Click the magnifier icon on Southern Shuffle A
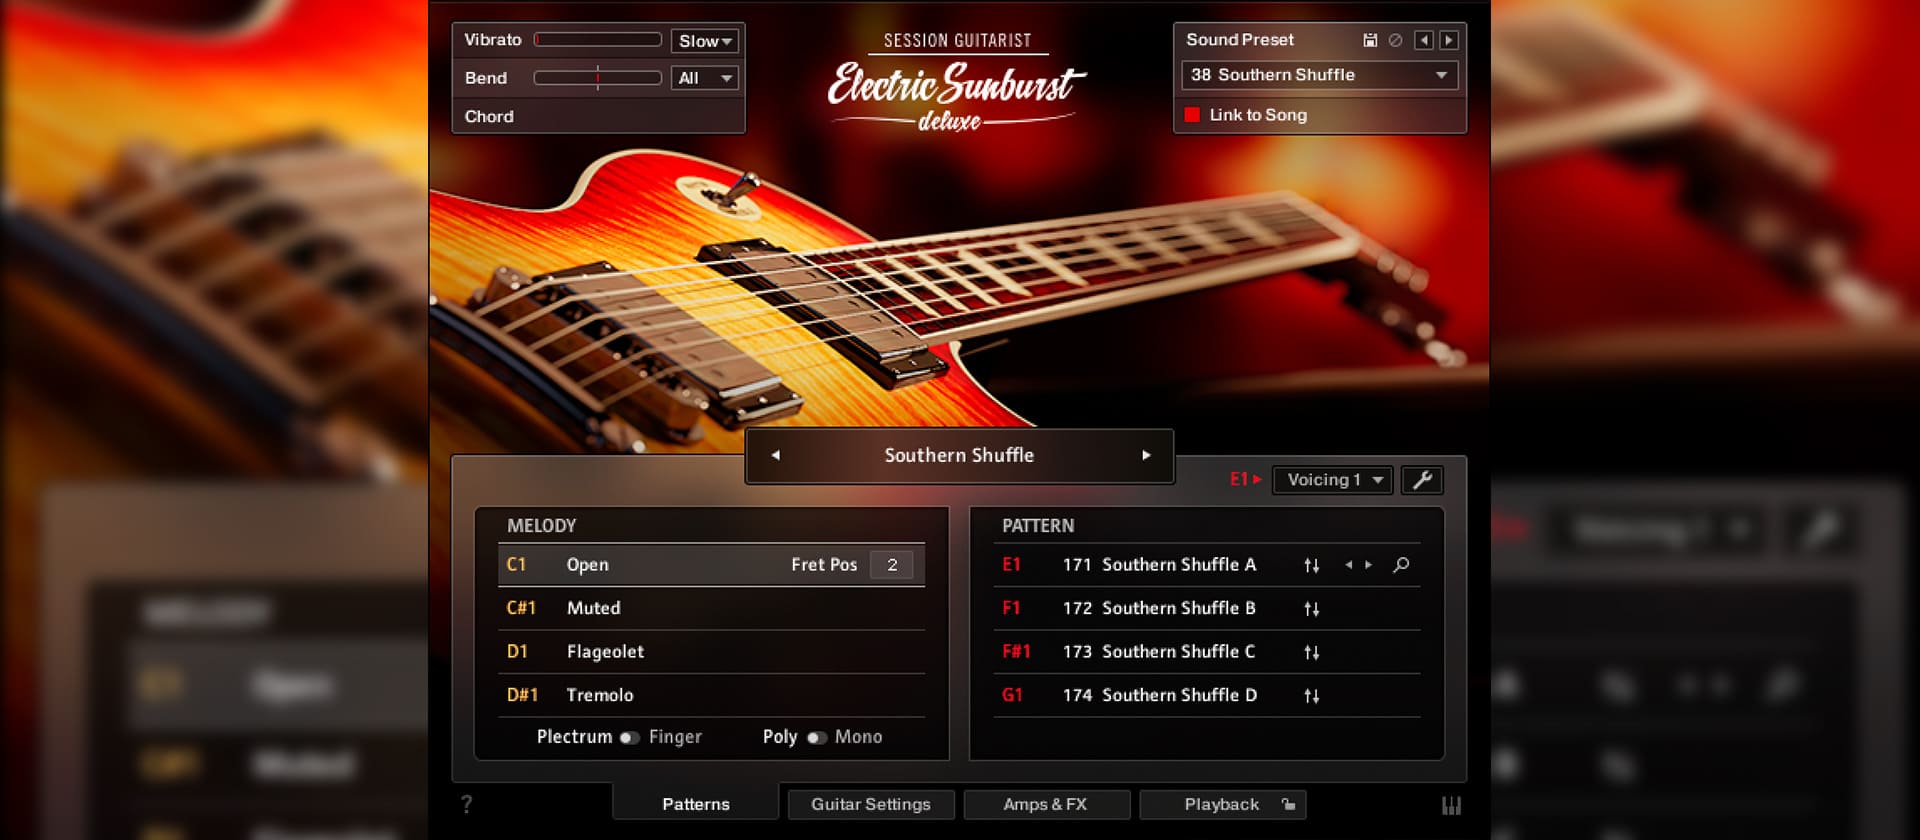This screenshot has height=840, width=1920. 1401,565
